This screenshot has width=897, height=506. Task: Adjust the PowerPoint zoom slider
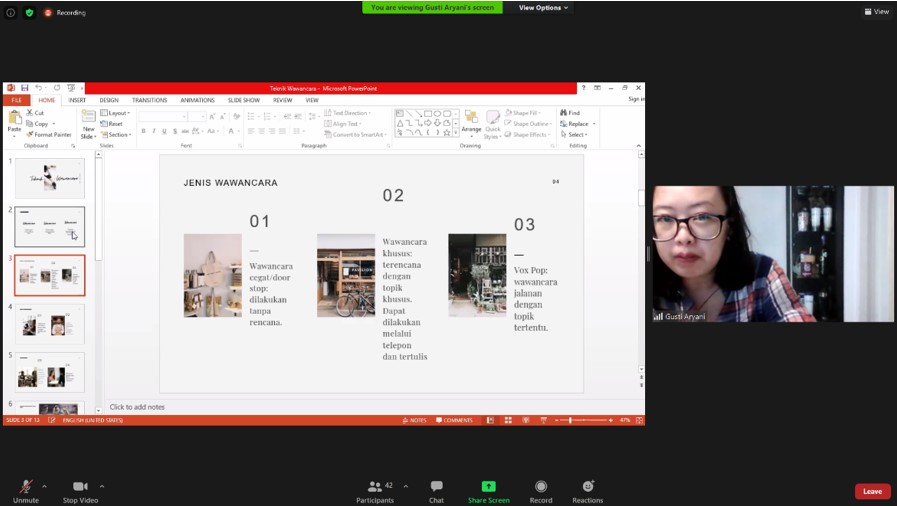570,420
